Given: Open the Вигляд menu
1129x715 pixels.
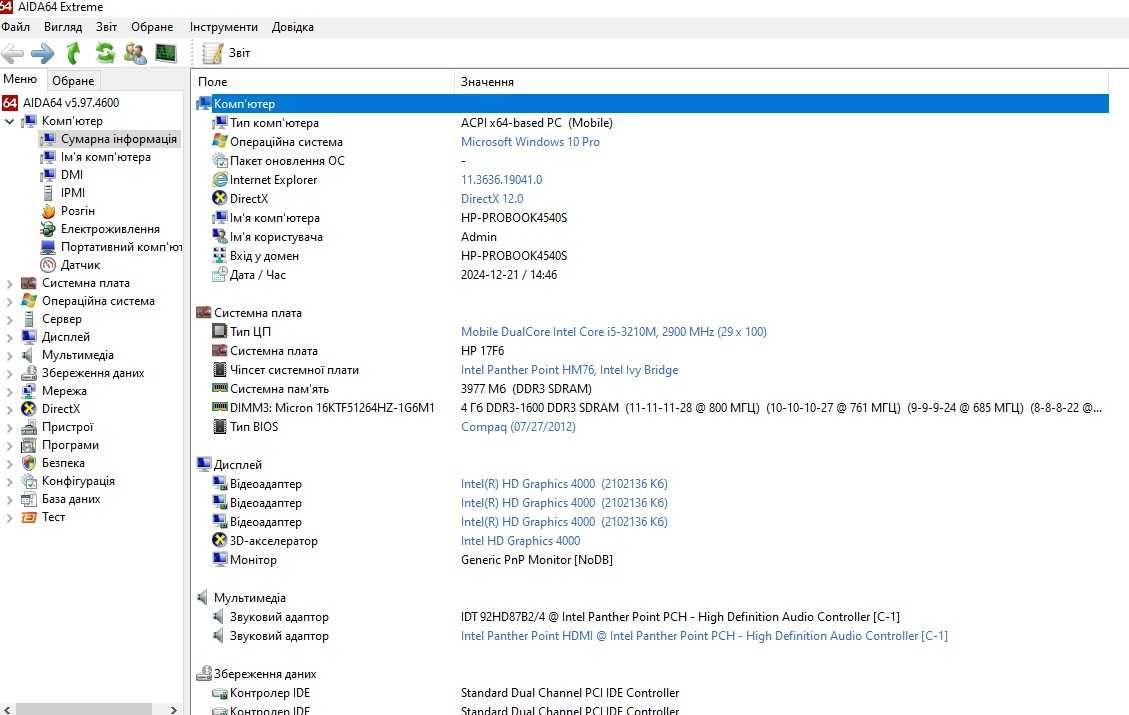Looking at the screenshot, I should [x=63, y=27].
